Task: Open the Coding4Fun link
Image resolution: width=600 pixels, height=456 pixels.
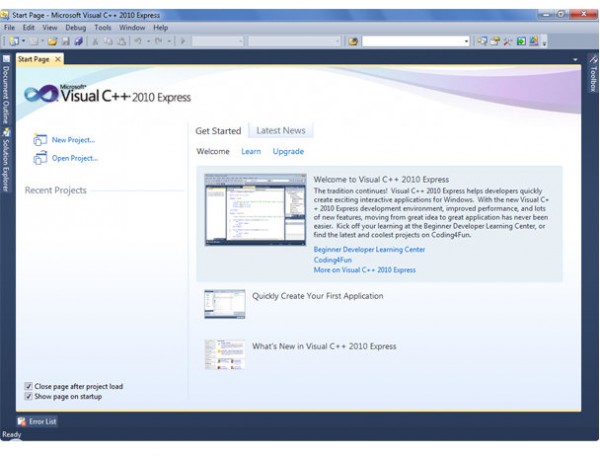Action: 333,260
